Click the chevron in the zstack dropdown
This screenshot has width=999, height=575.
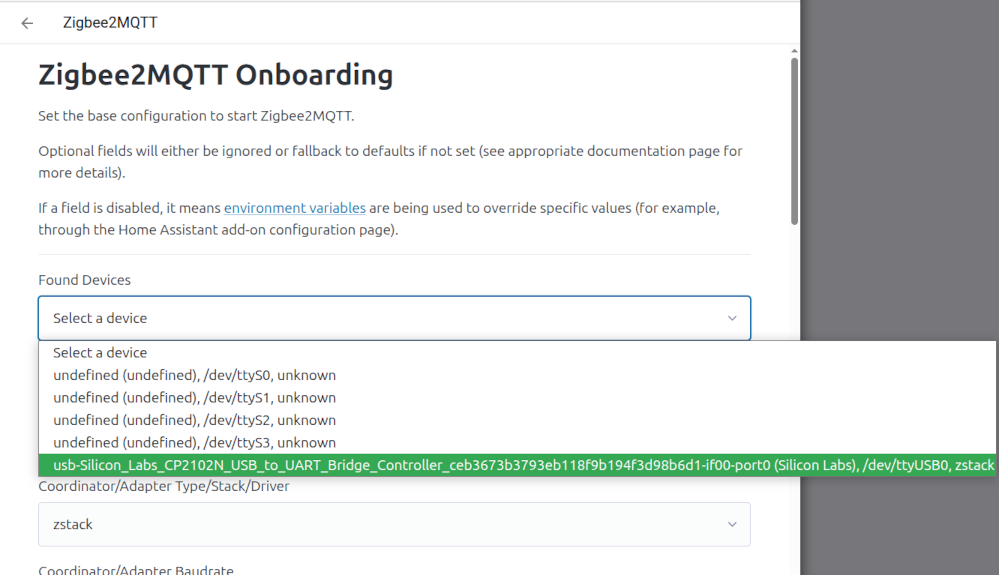(732, 524)
